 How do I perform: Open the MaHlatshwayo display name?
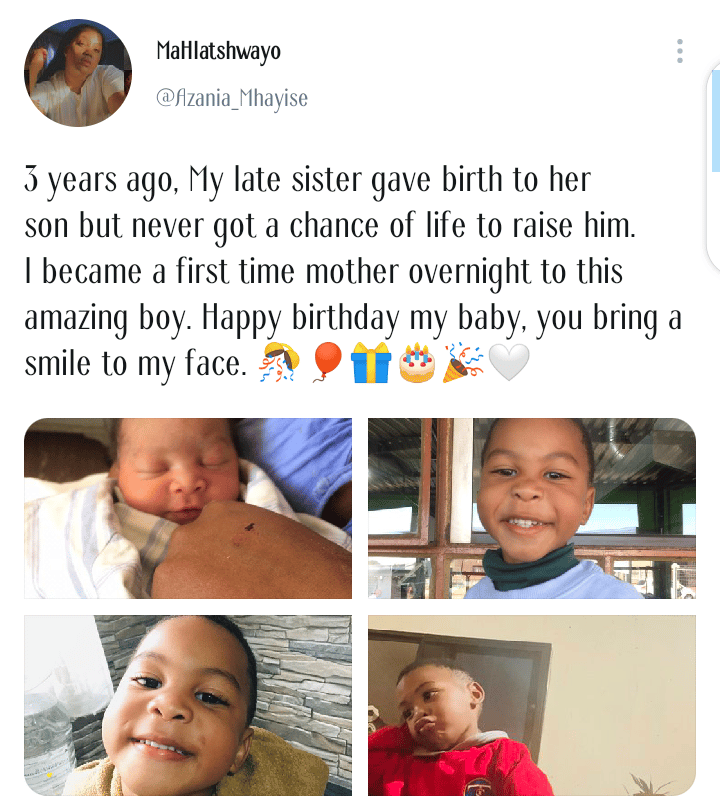(x=219, y=50)
